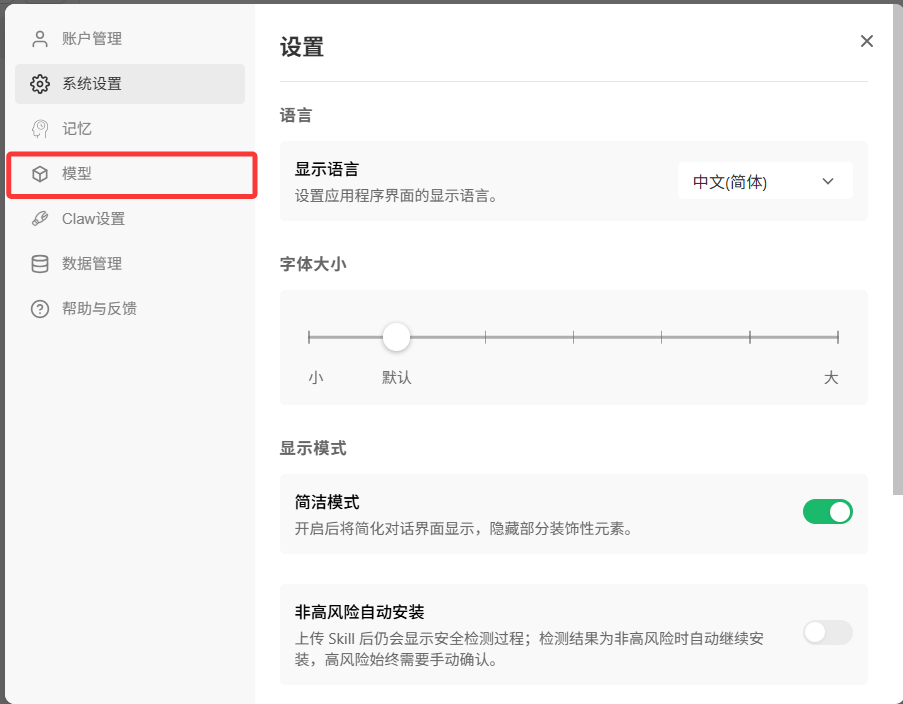
Task: Open 帮助与反馈 page
Action: tap(130, 309)
